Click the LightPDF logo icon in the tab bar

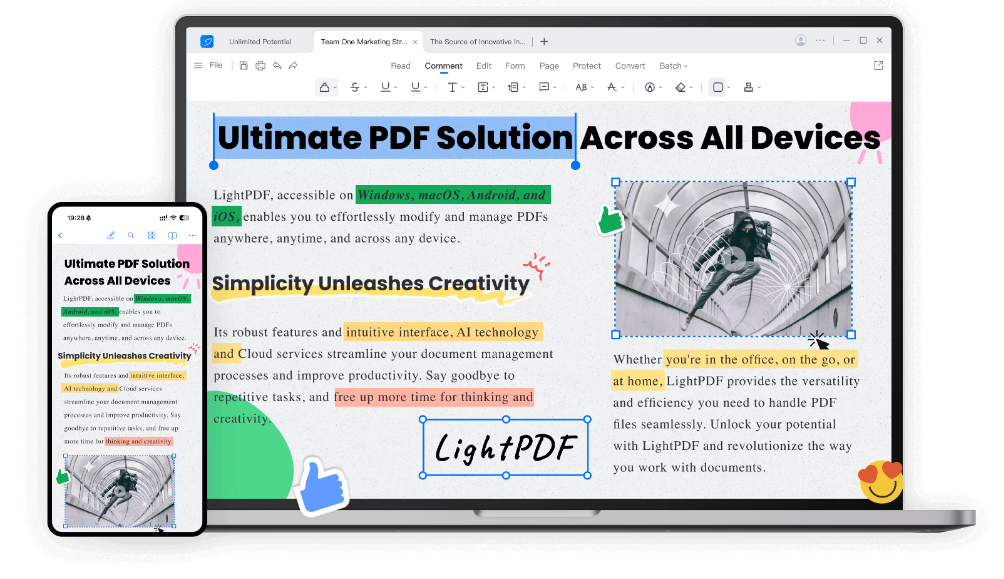point(207,42)
